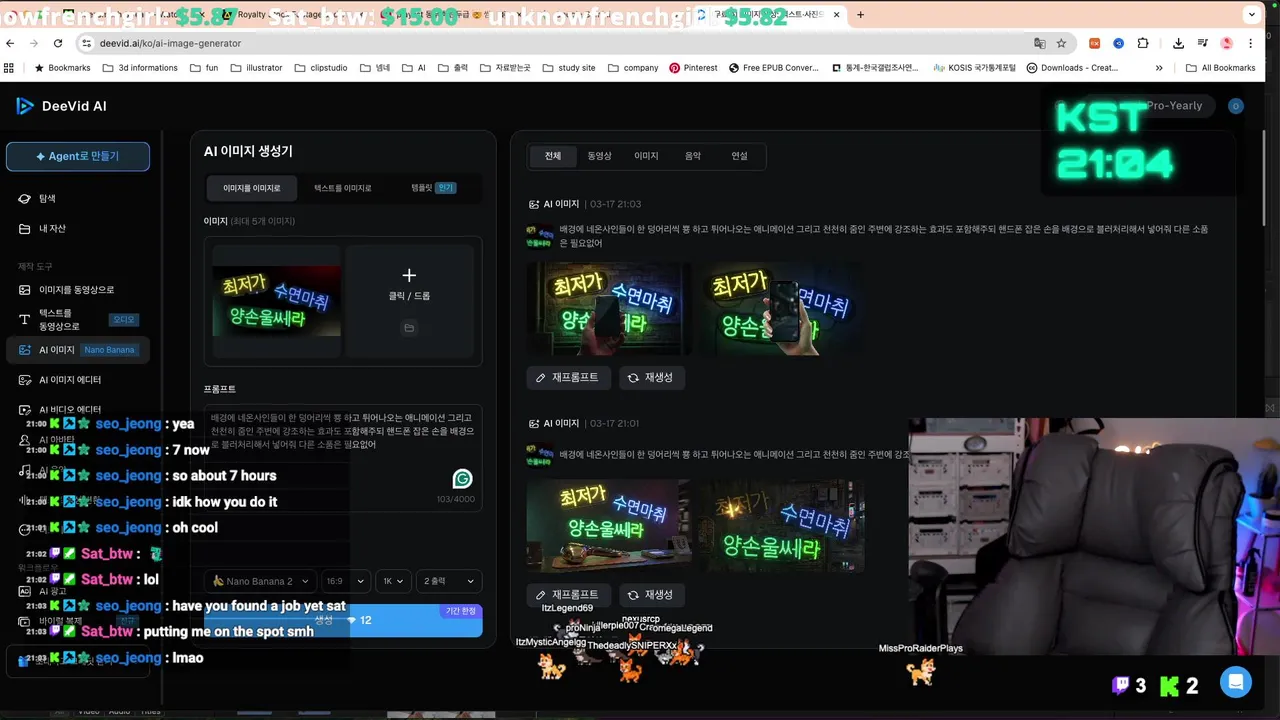
Task: Reload the browser page
Action: click(x=58, y=43)
